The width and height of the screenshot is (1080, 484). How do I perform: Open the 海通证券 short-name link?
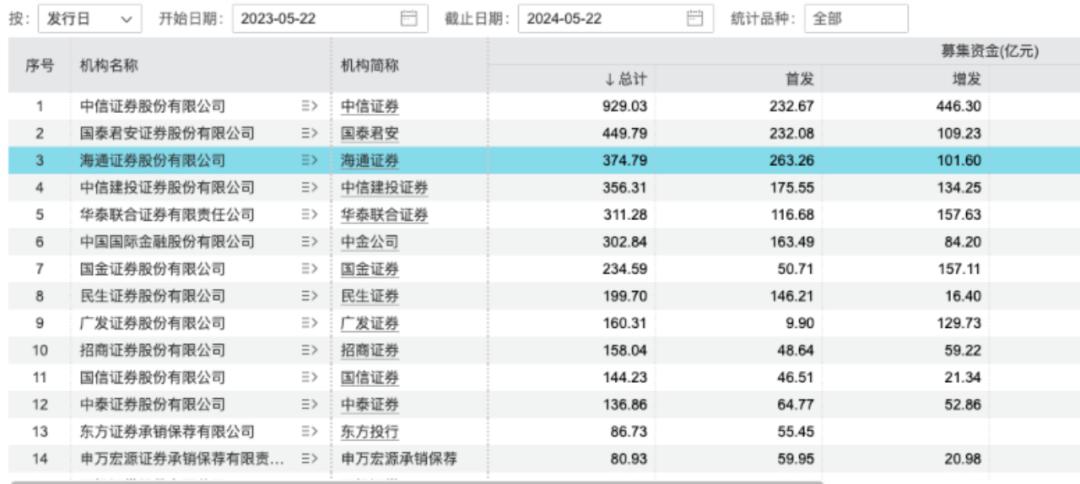pyautogui.click(x=370, y=161)
